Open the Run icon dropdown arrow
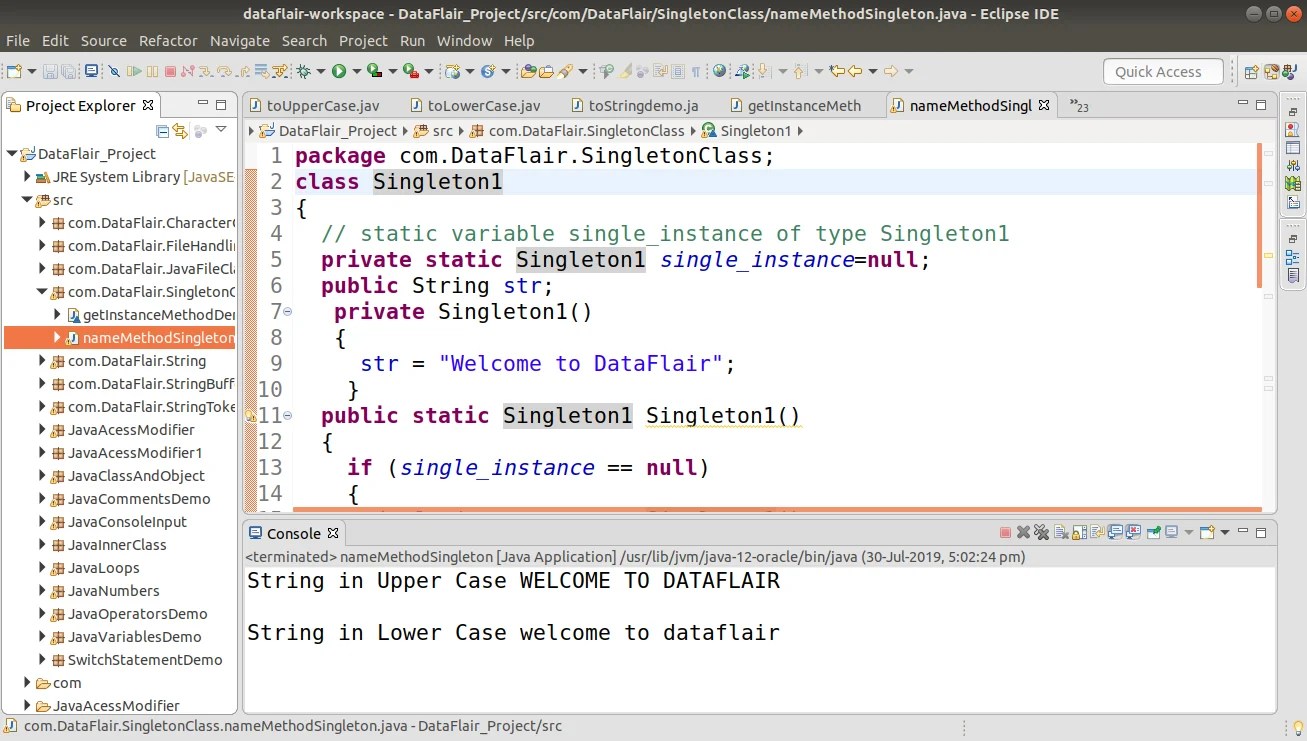The image size is (1307, 741). coord(357,72)
